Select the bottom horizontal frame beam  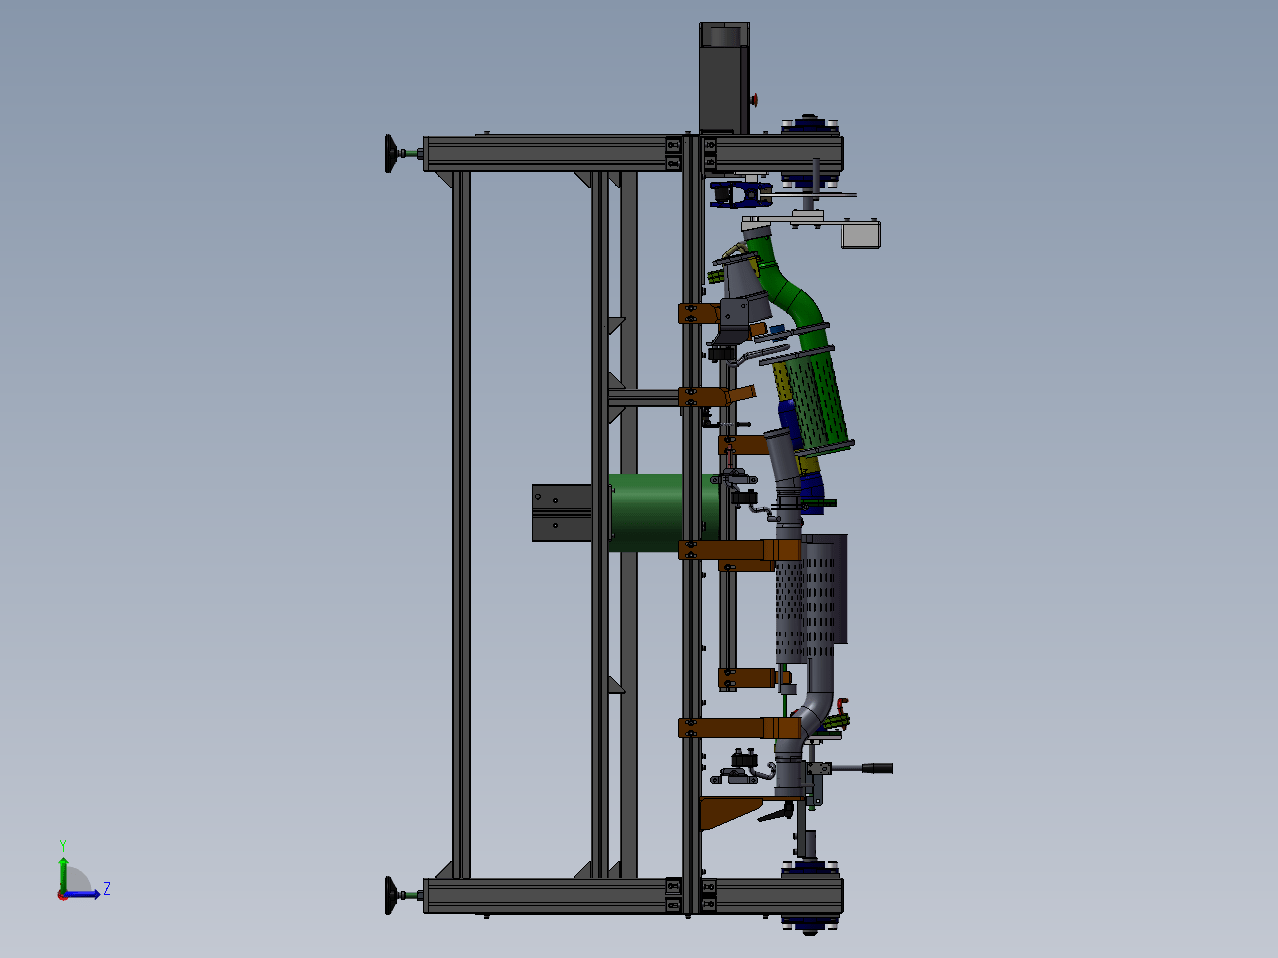[x=633, y=896]
